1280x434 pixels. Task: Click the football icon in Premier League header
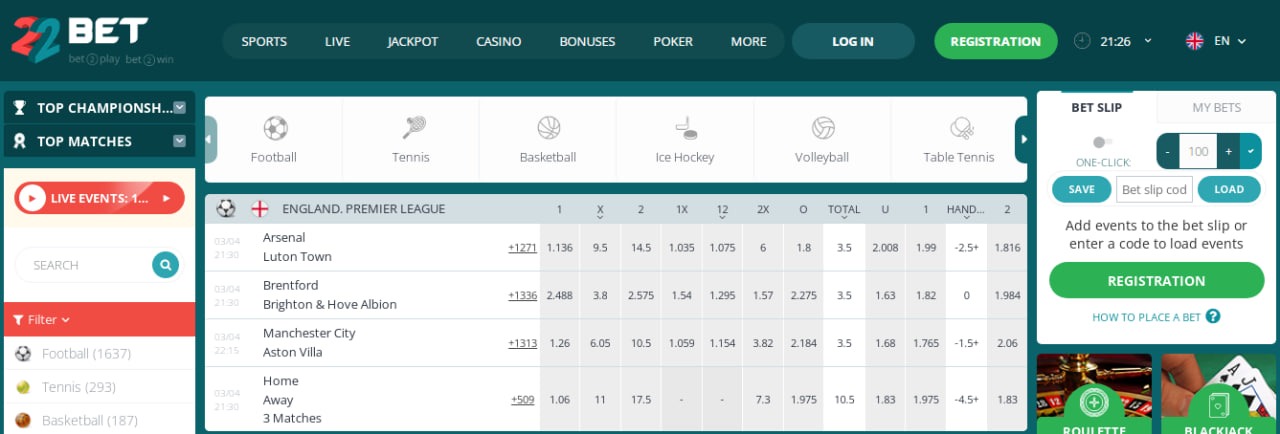[226, 209]
